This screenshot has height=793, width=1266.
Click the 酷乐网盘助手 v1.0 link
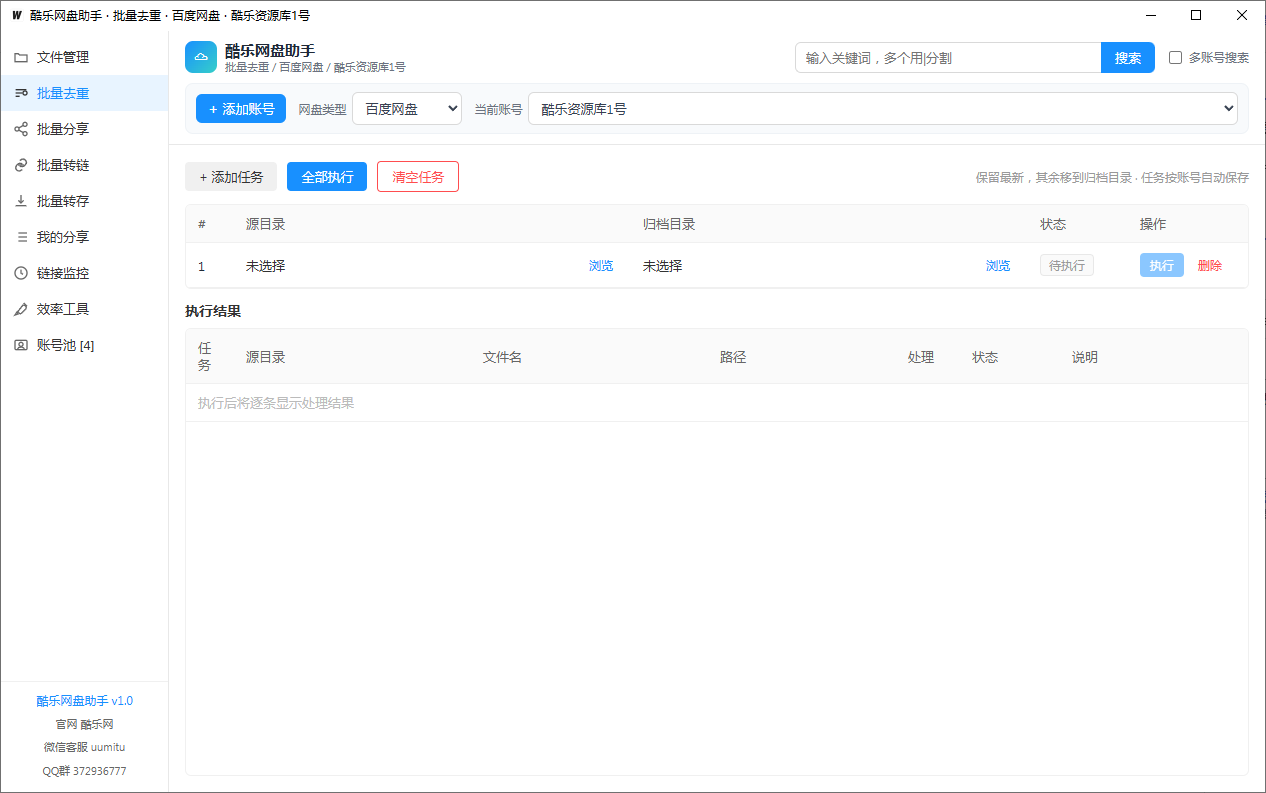pyautogui.click(x=85, y=701)
